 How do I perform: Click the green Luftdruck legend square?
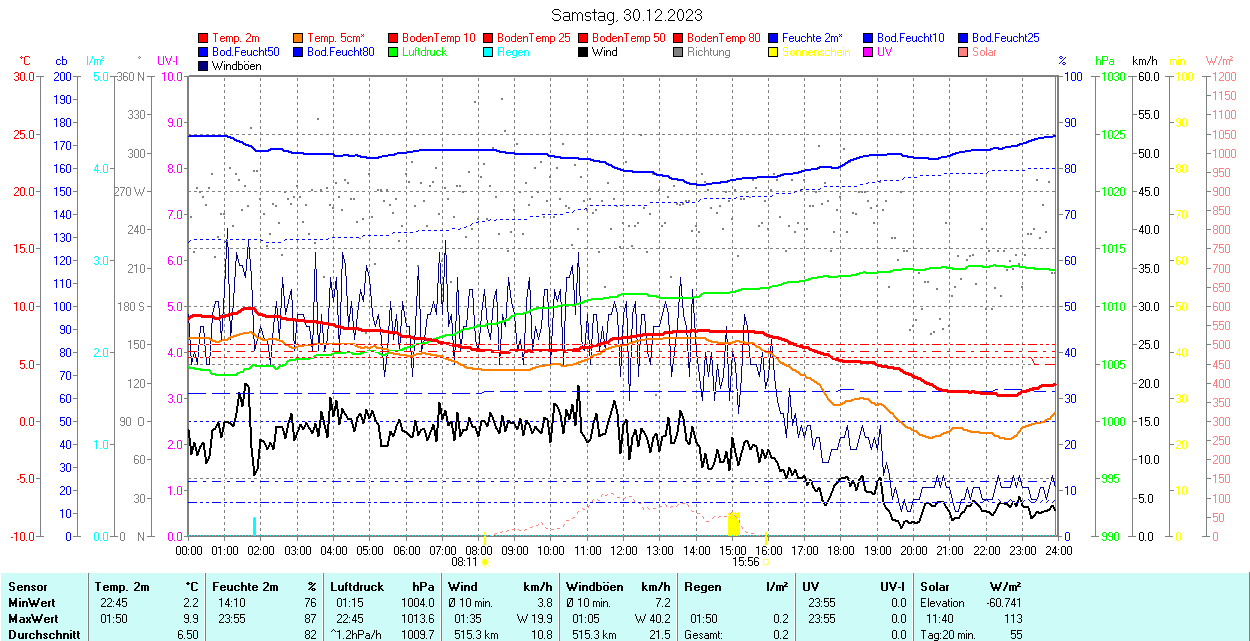point(394,52)
